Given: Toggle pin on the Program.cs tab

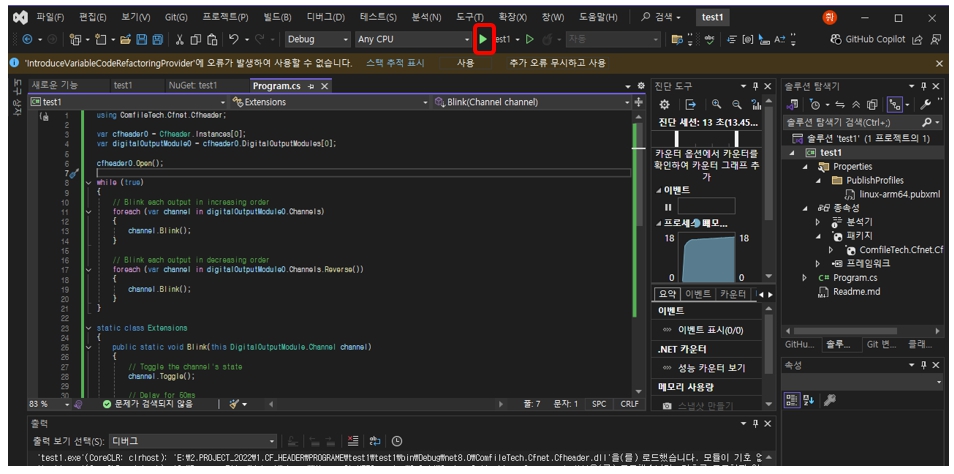Looking at the screenshot, I should pos(311,86).
